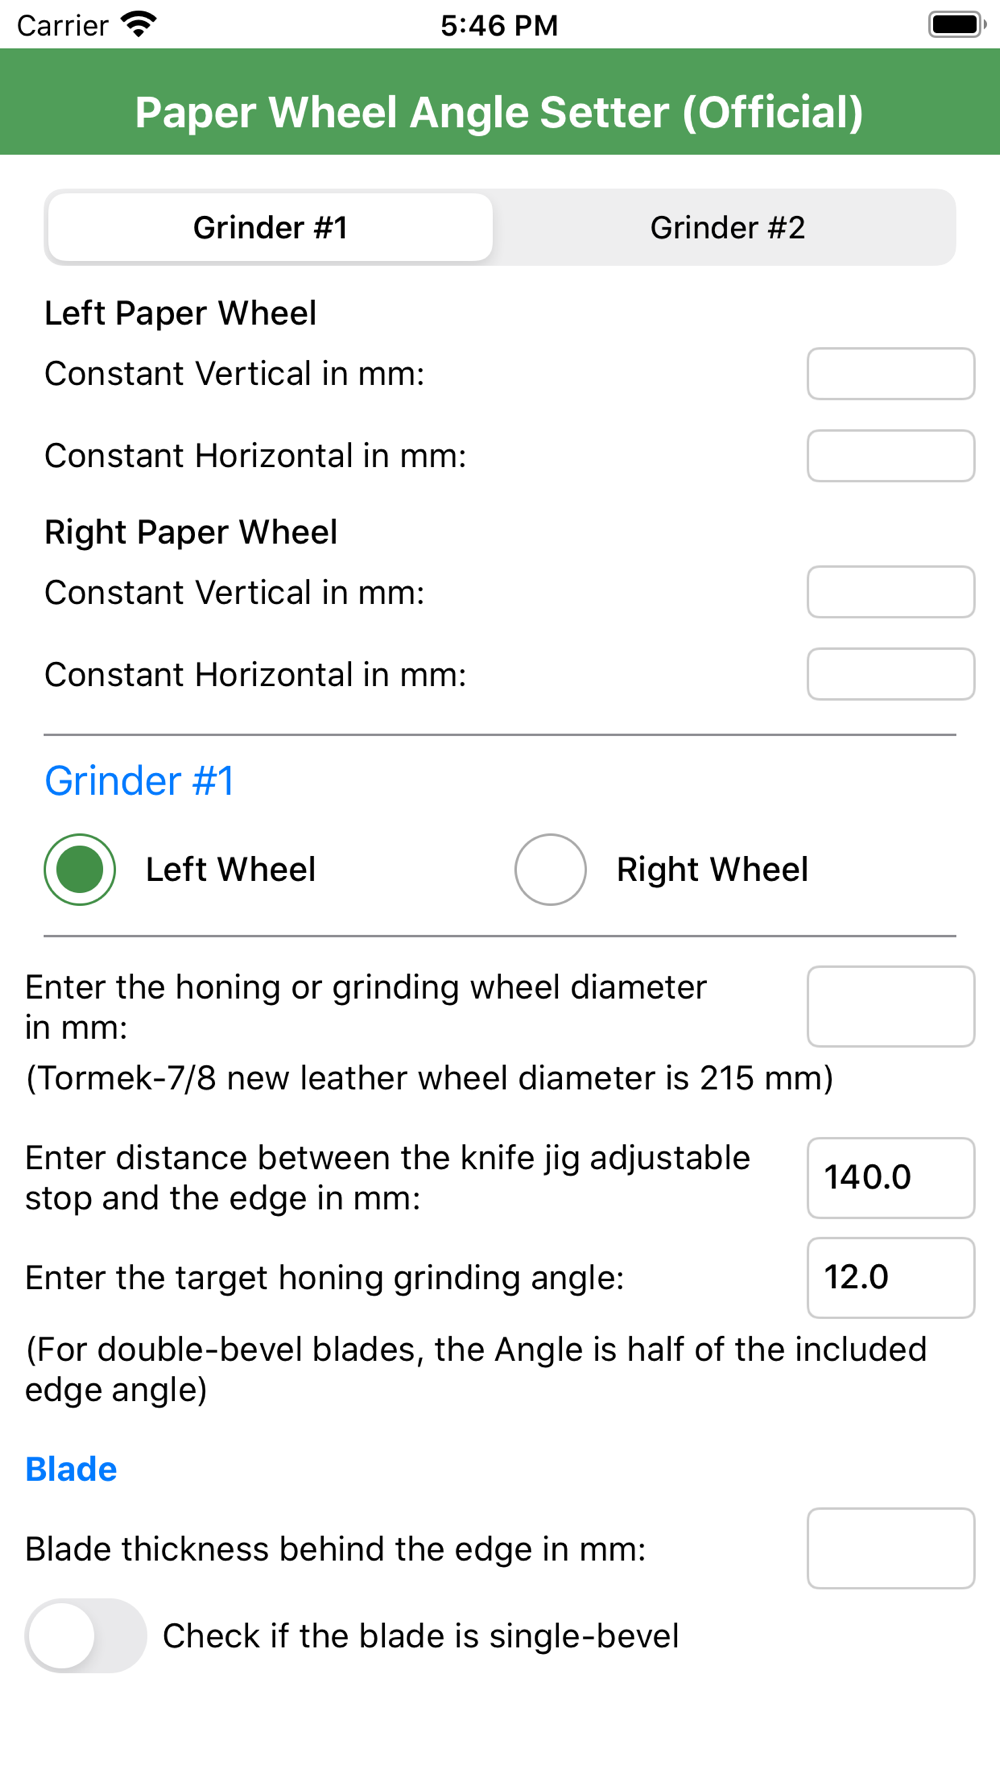Image resolution: width=1000 pixels, height=1778 pixels.
Task: Select the Right Wheel radio button
Action: (550, 869)
